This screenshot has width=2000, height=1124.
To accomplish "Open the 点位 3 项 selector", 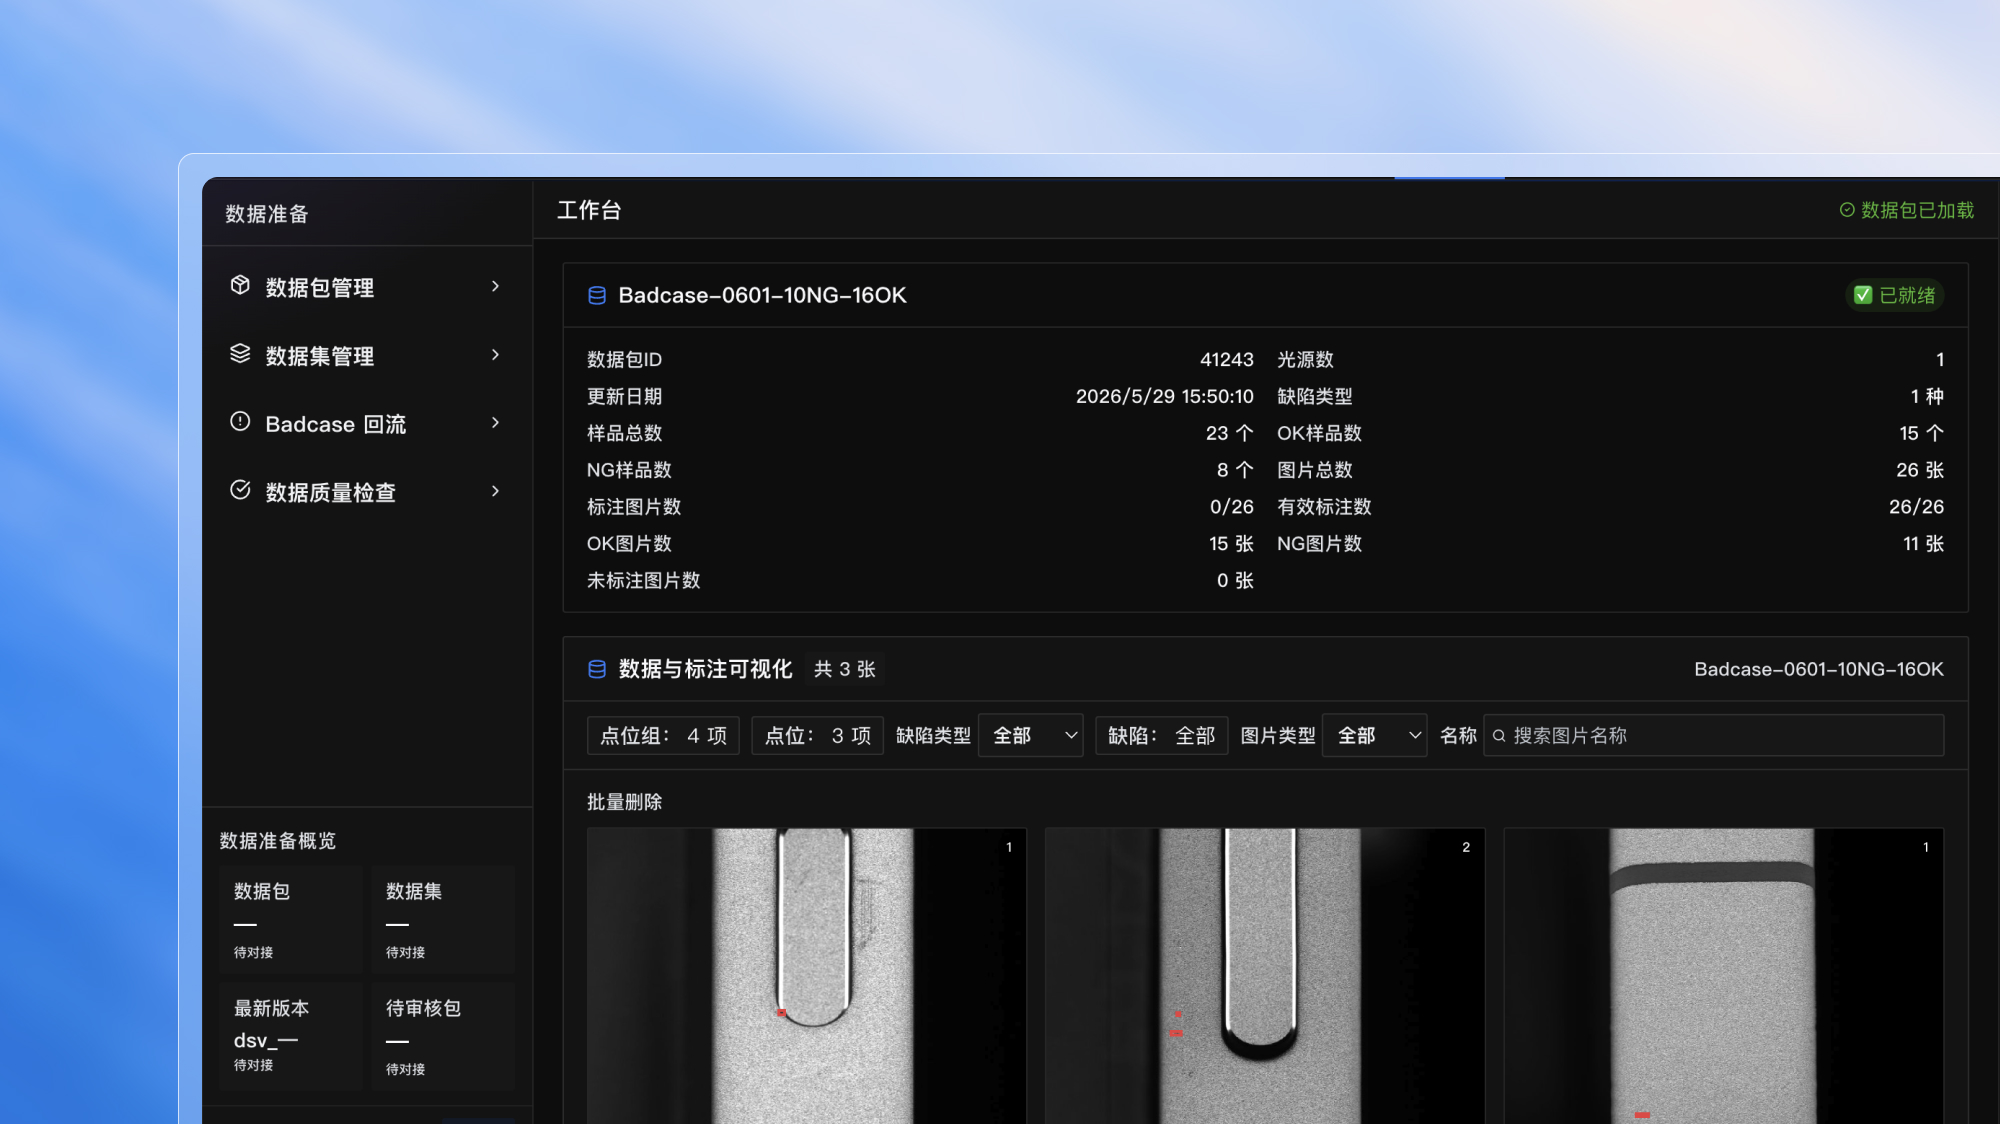I will [x=817, y=736].
